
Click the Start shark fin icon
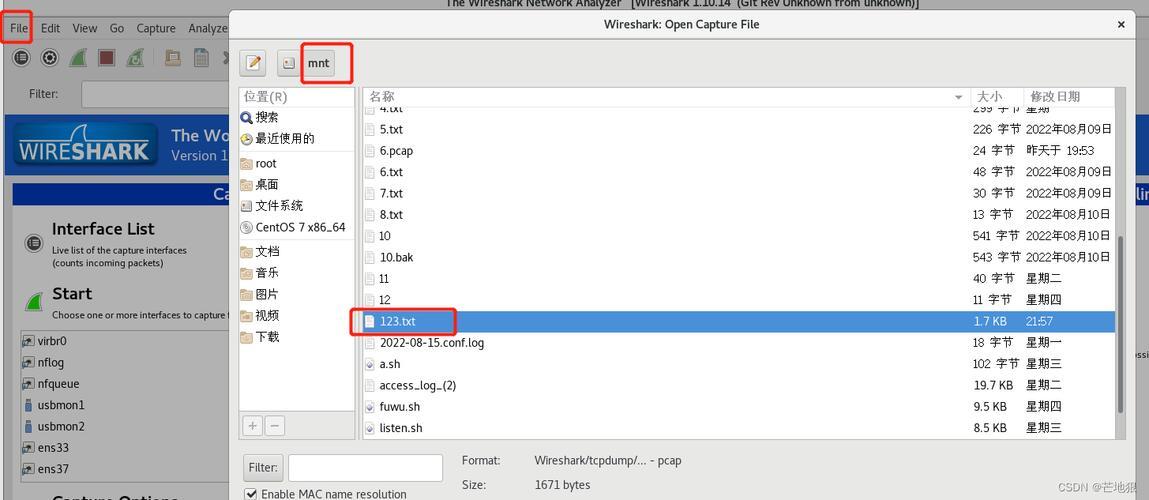34,302
